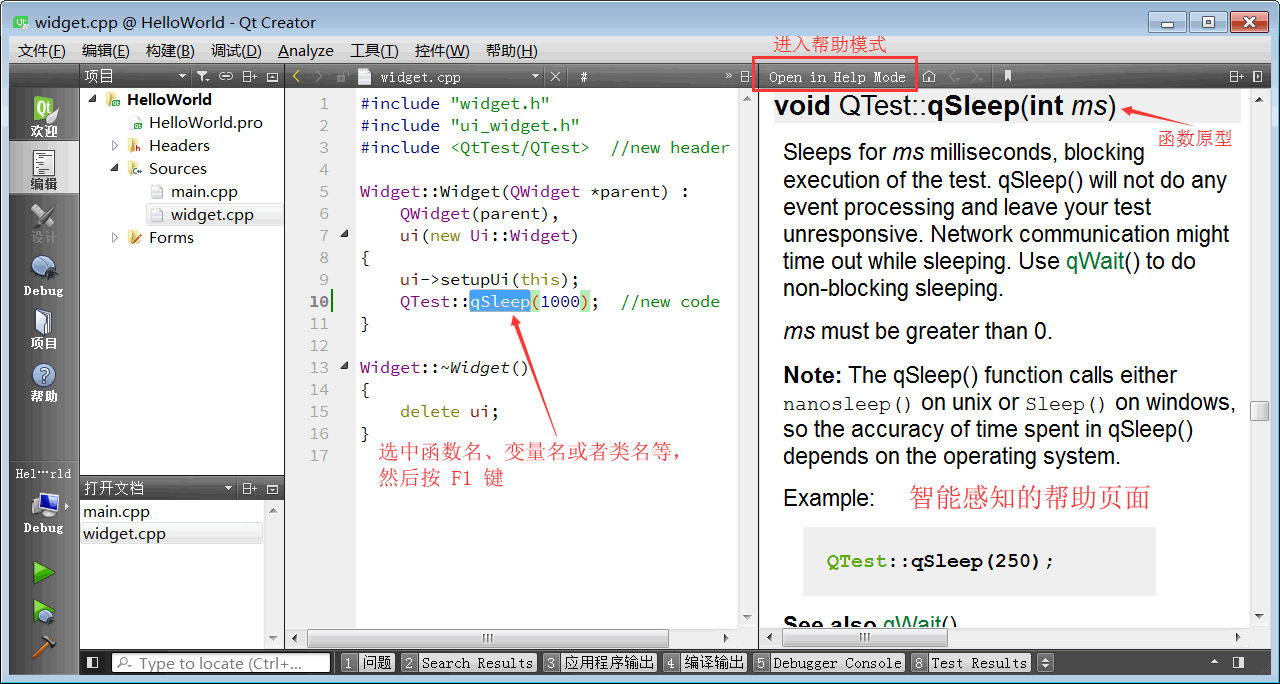Open the Widgets (控件) menu
Screen dimensions: 1280x684
442,50
